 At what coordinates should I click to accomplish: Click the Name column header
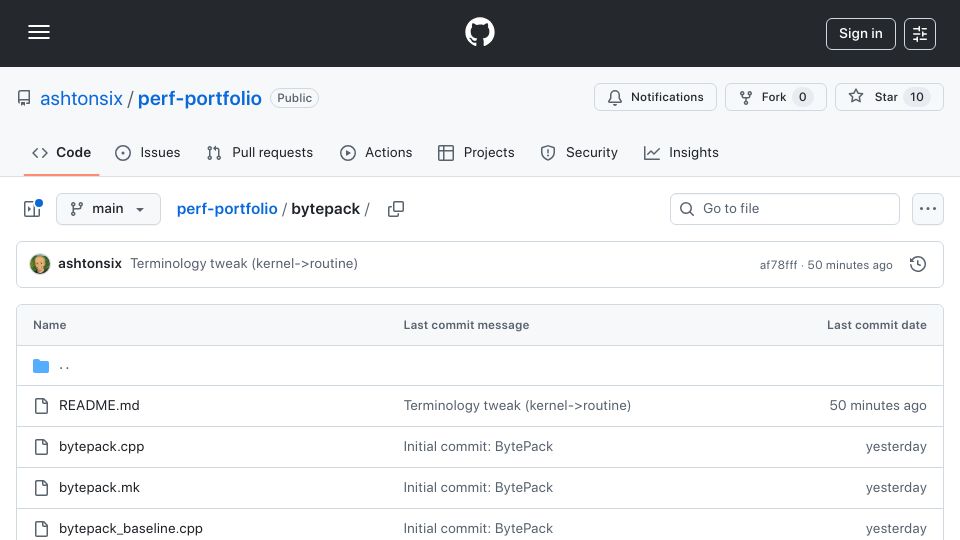tap(50, 325)
